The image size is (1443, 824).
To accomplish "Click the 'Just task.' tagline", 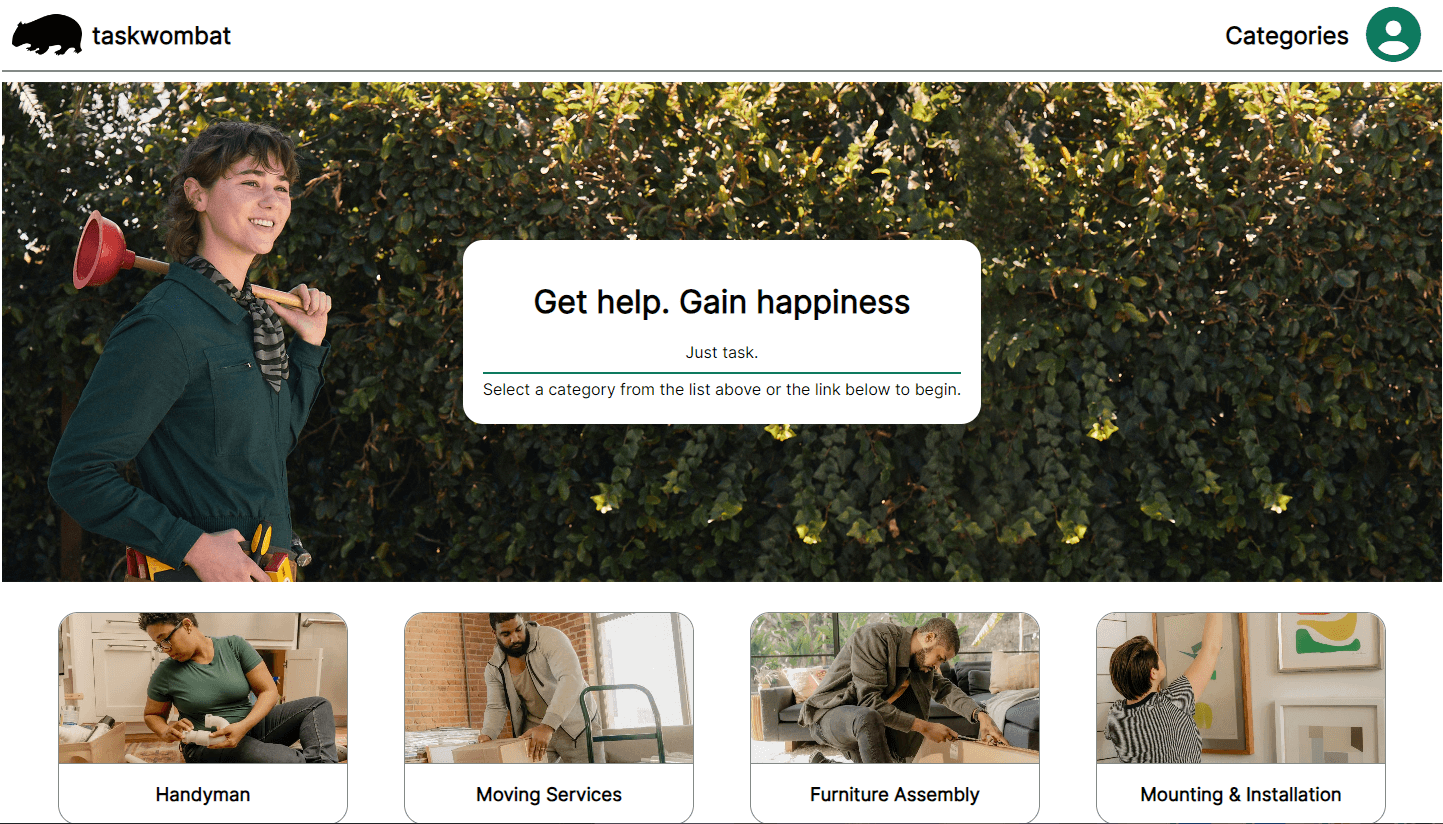I will click(x=722, y=352).
